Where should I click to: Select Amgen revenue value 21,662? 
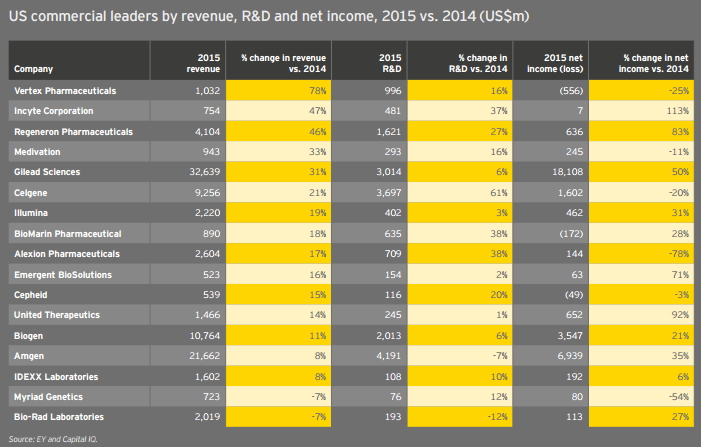pyautogui.click(x=205, y=356)
